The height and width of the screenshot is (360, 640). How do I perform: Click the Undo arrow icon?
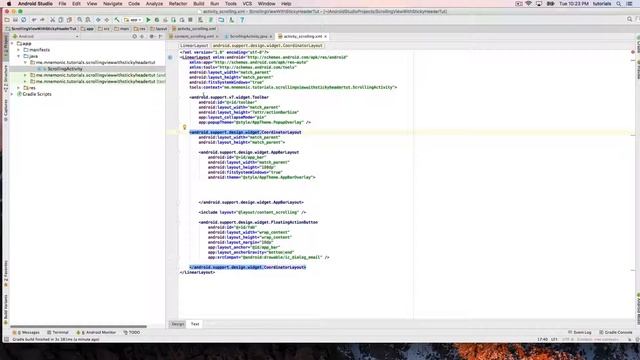coord(34,20)
